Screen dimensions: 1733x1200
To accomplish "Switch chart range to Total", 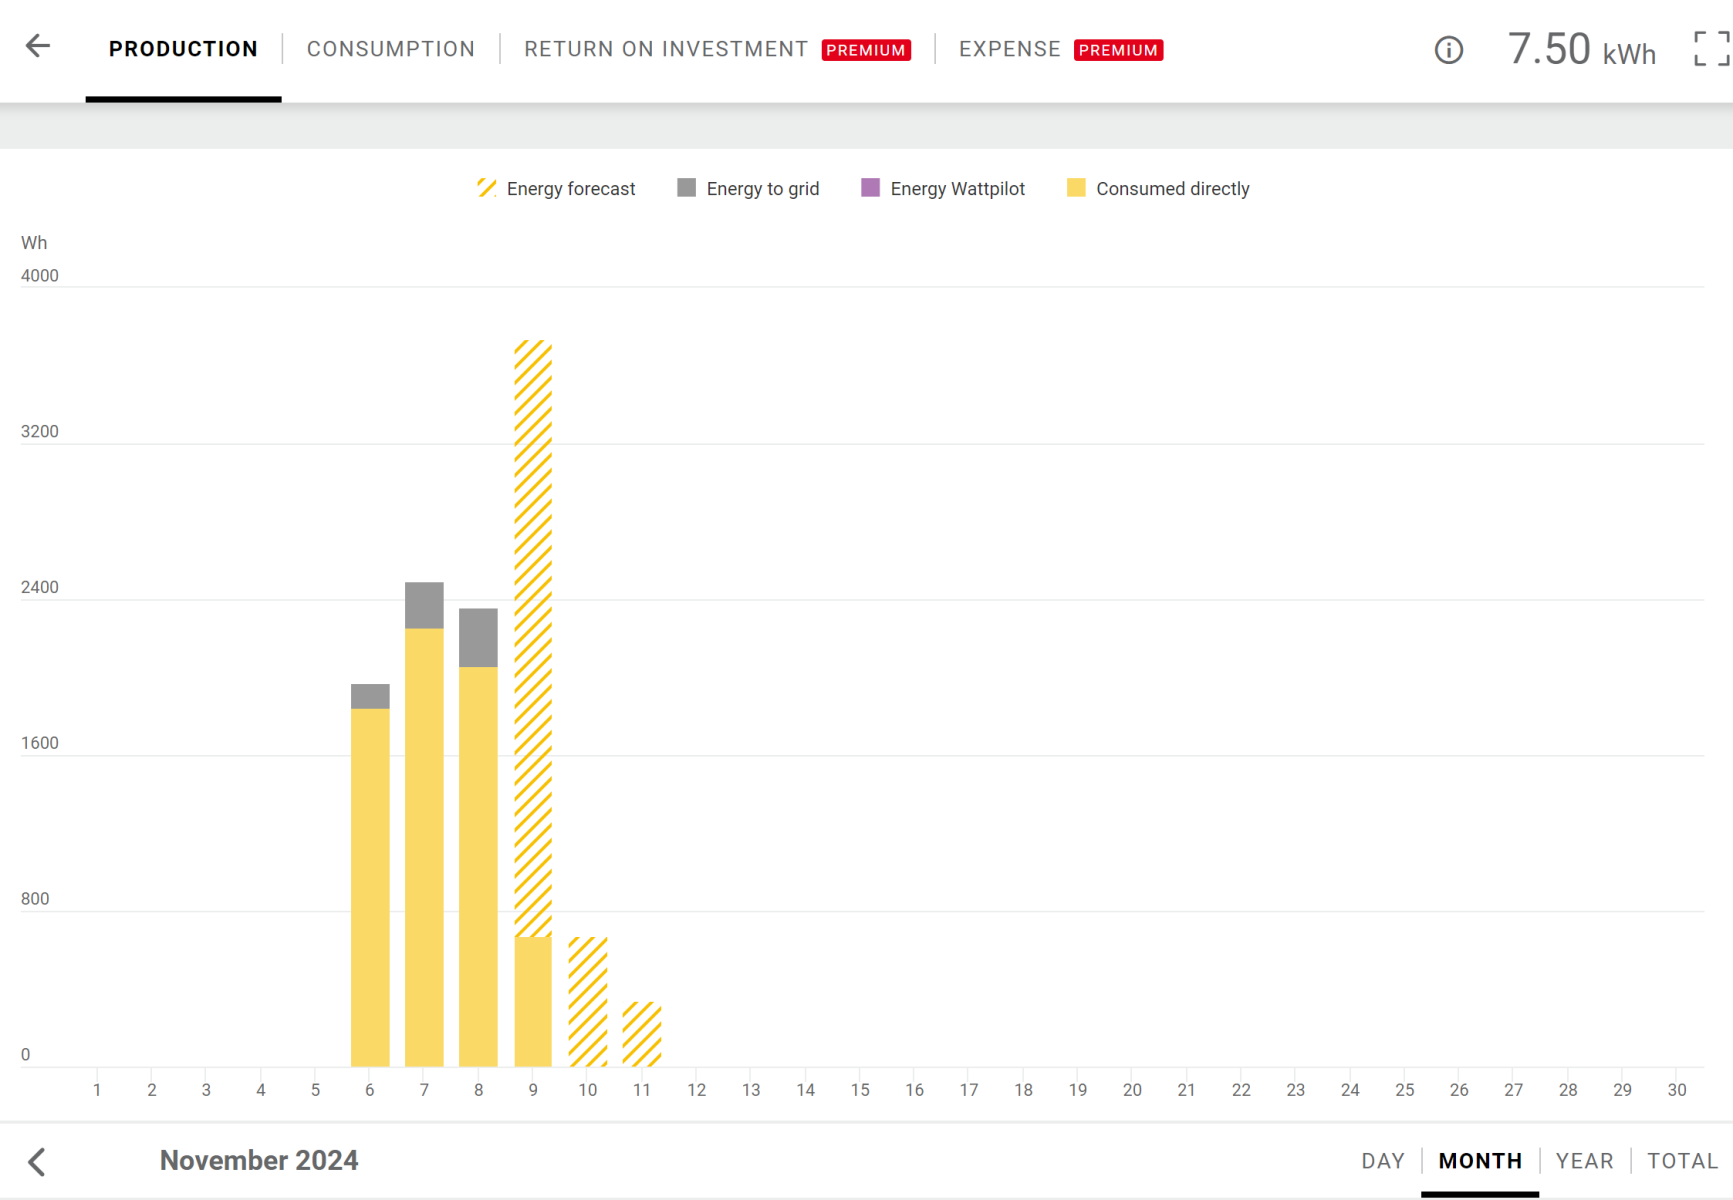I will (1682, 1161).
